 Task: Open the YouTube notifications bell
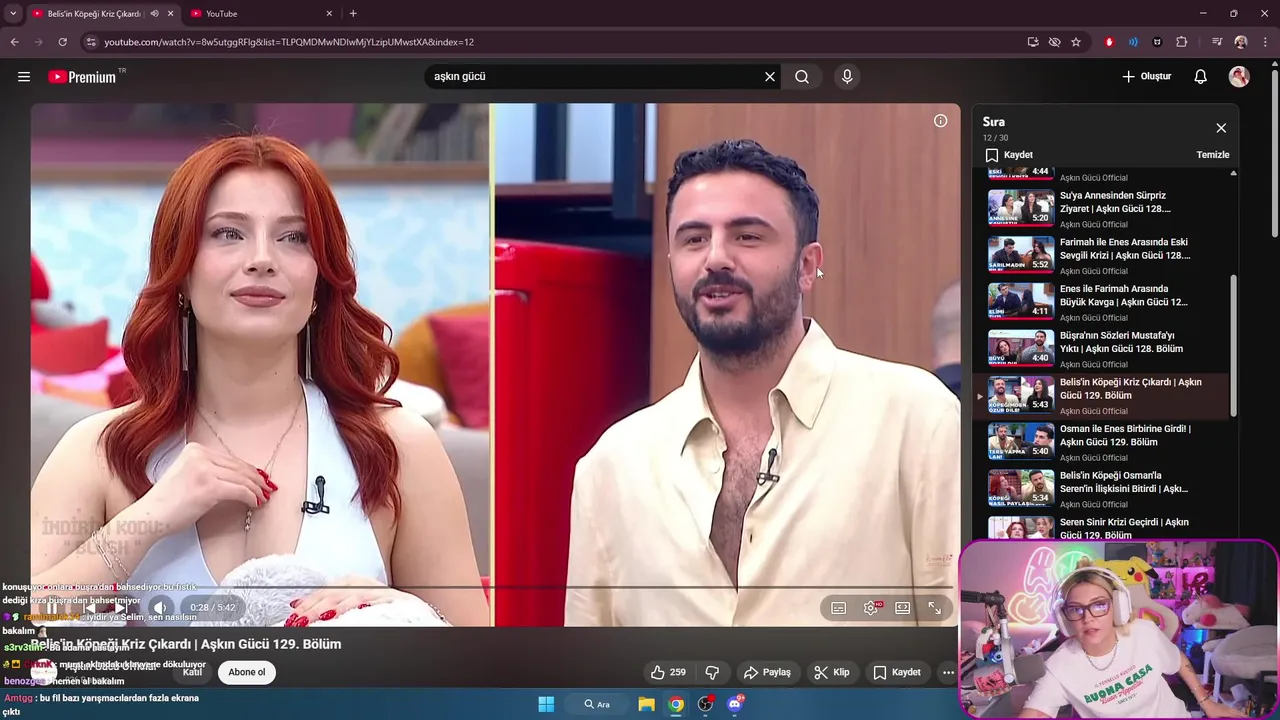click(x=1201, y=76)
